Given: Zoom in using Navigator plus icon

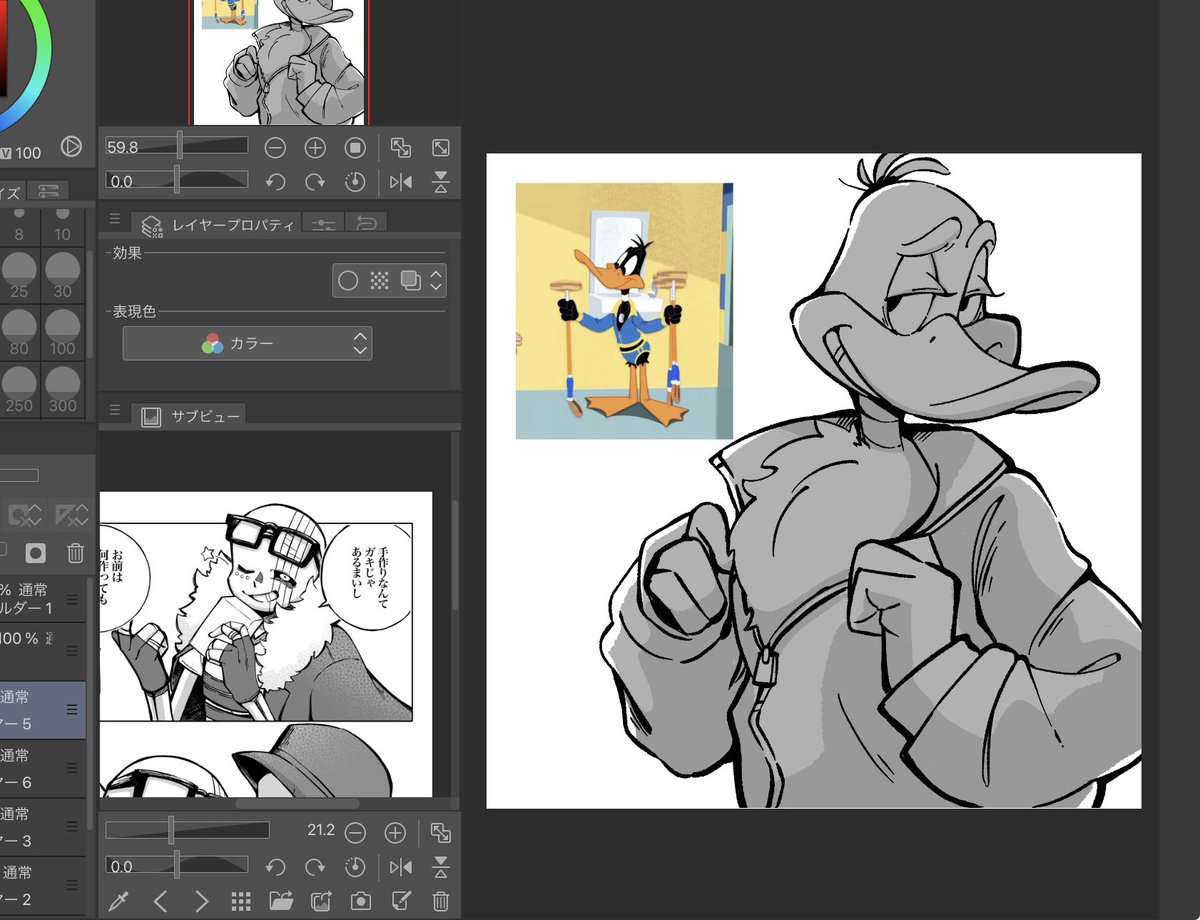Looking at the screenshot, I should [315, 148].
